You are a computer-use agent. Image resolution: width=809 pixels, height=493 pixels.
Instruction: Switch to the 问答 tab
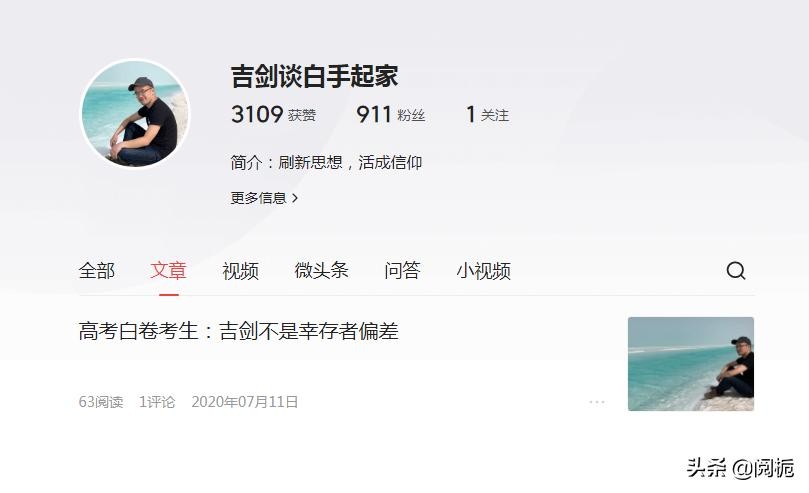click(x=402, y=270)
